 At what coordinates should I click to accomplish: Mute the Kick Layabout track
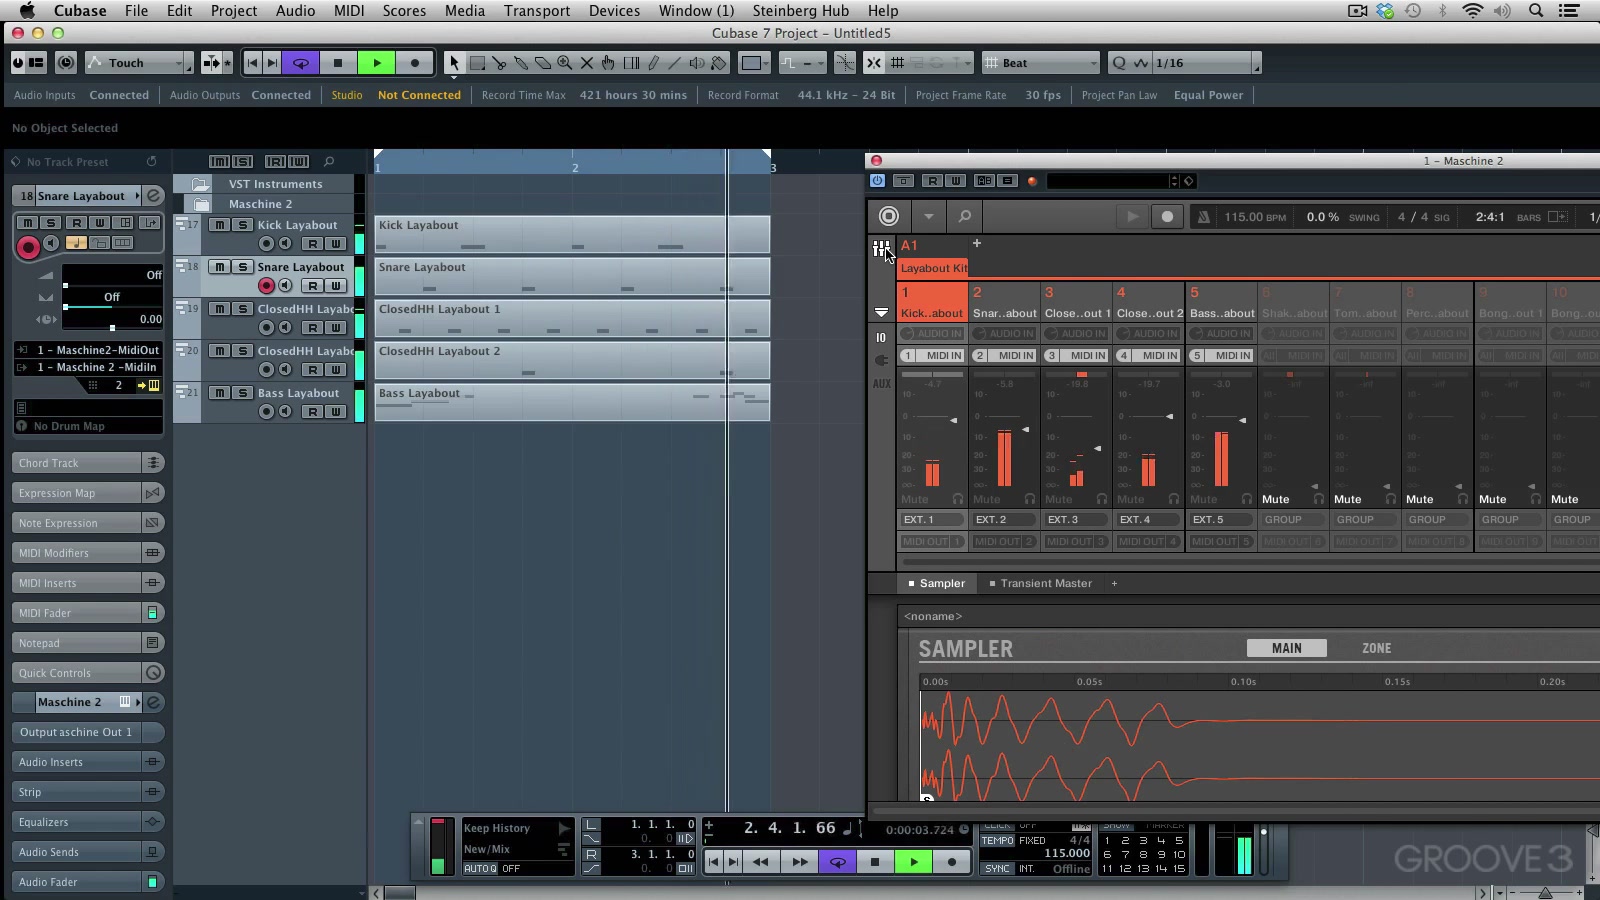click(219, 225)
